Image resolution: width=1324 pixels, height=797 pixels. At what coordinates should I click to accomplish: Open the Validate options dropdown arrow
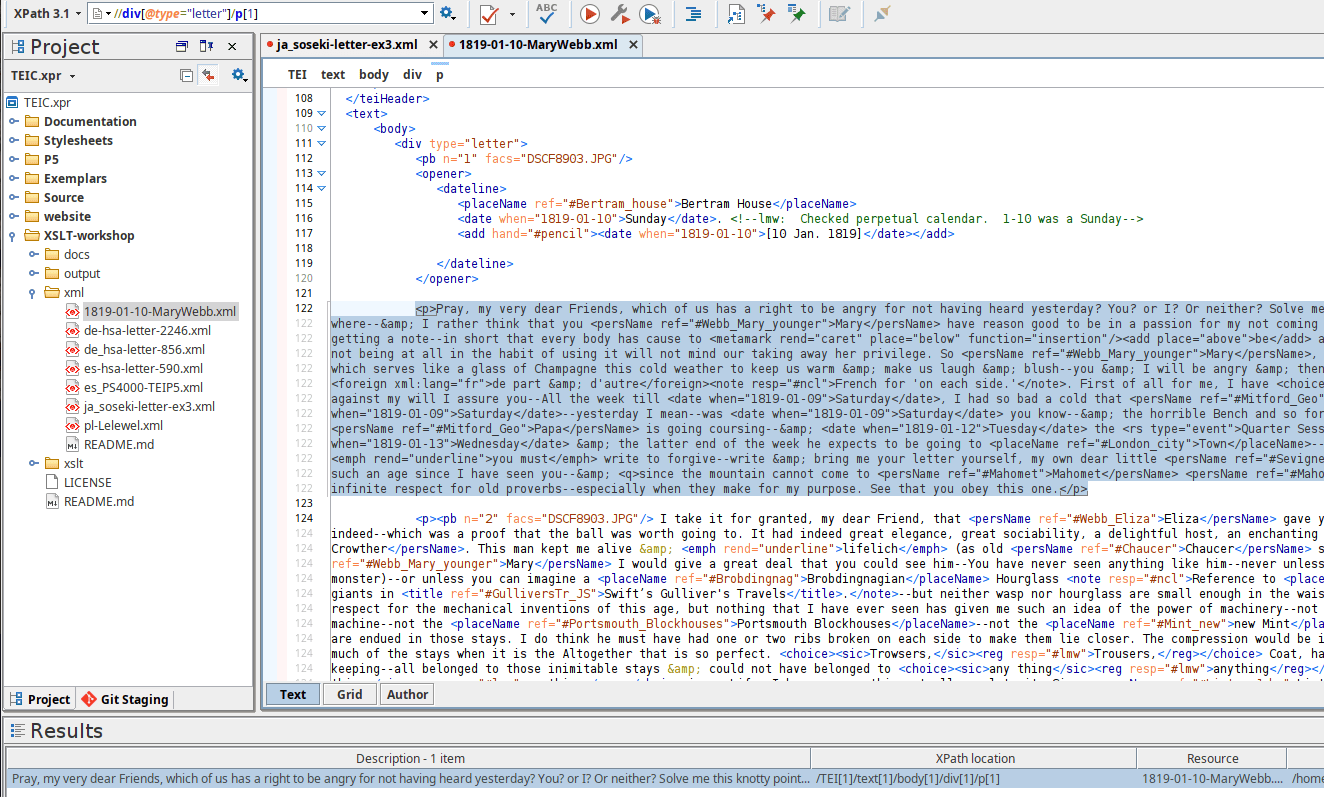click(x=512, y=14)
